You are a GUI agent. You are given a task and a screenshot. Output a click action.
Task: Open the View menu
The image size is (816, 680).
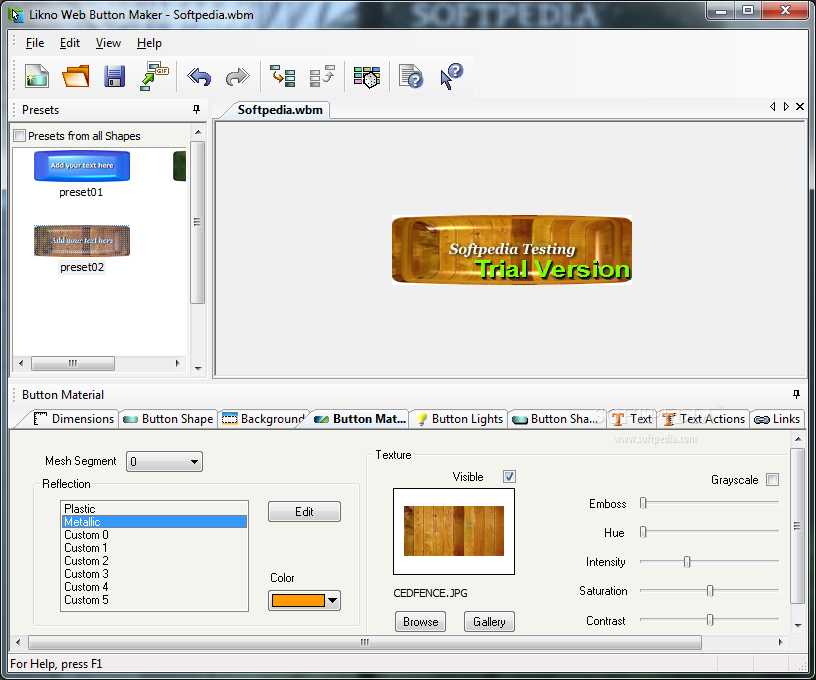(x=108, y=43)
